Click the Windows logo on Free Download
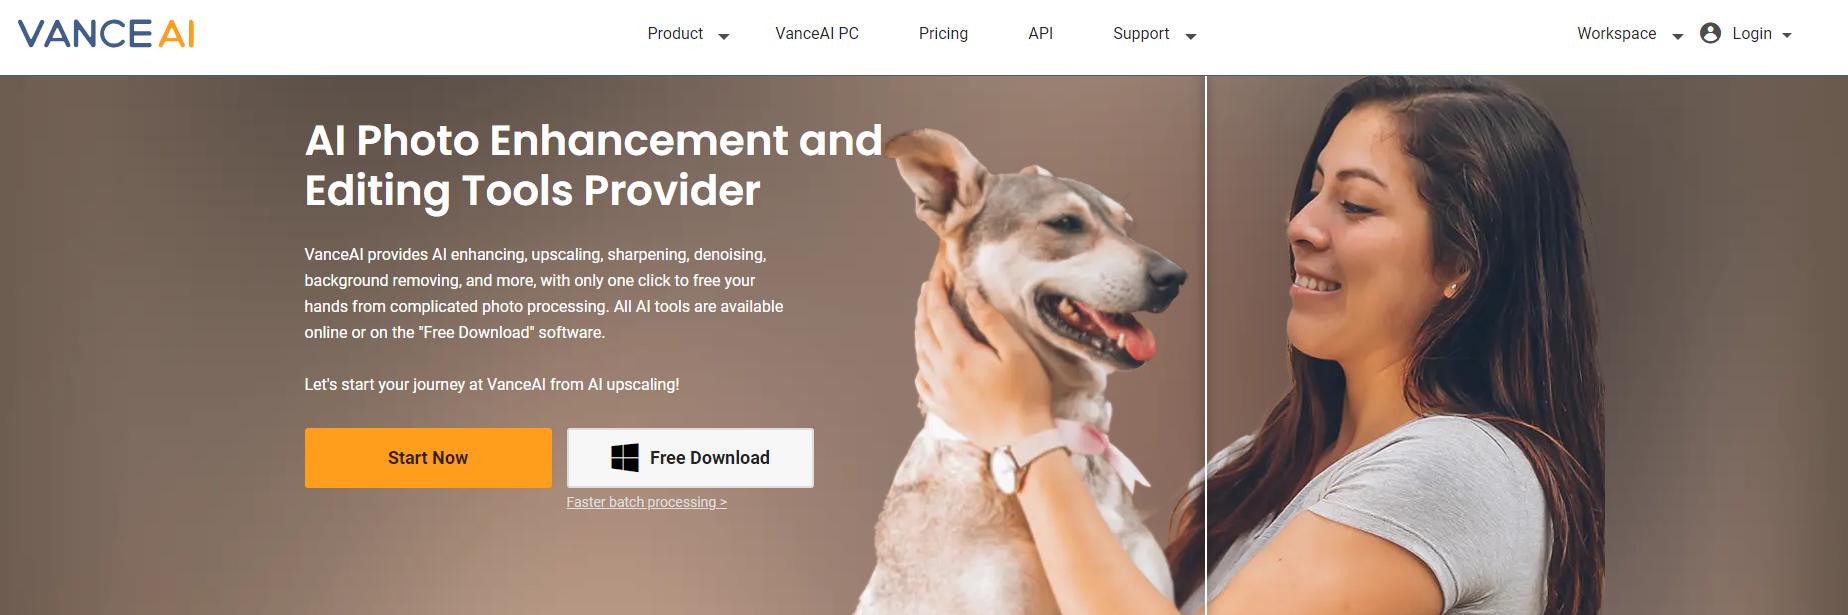 625,458
